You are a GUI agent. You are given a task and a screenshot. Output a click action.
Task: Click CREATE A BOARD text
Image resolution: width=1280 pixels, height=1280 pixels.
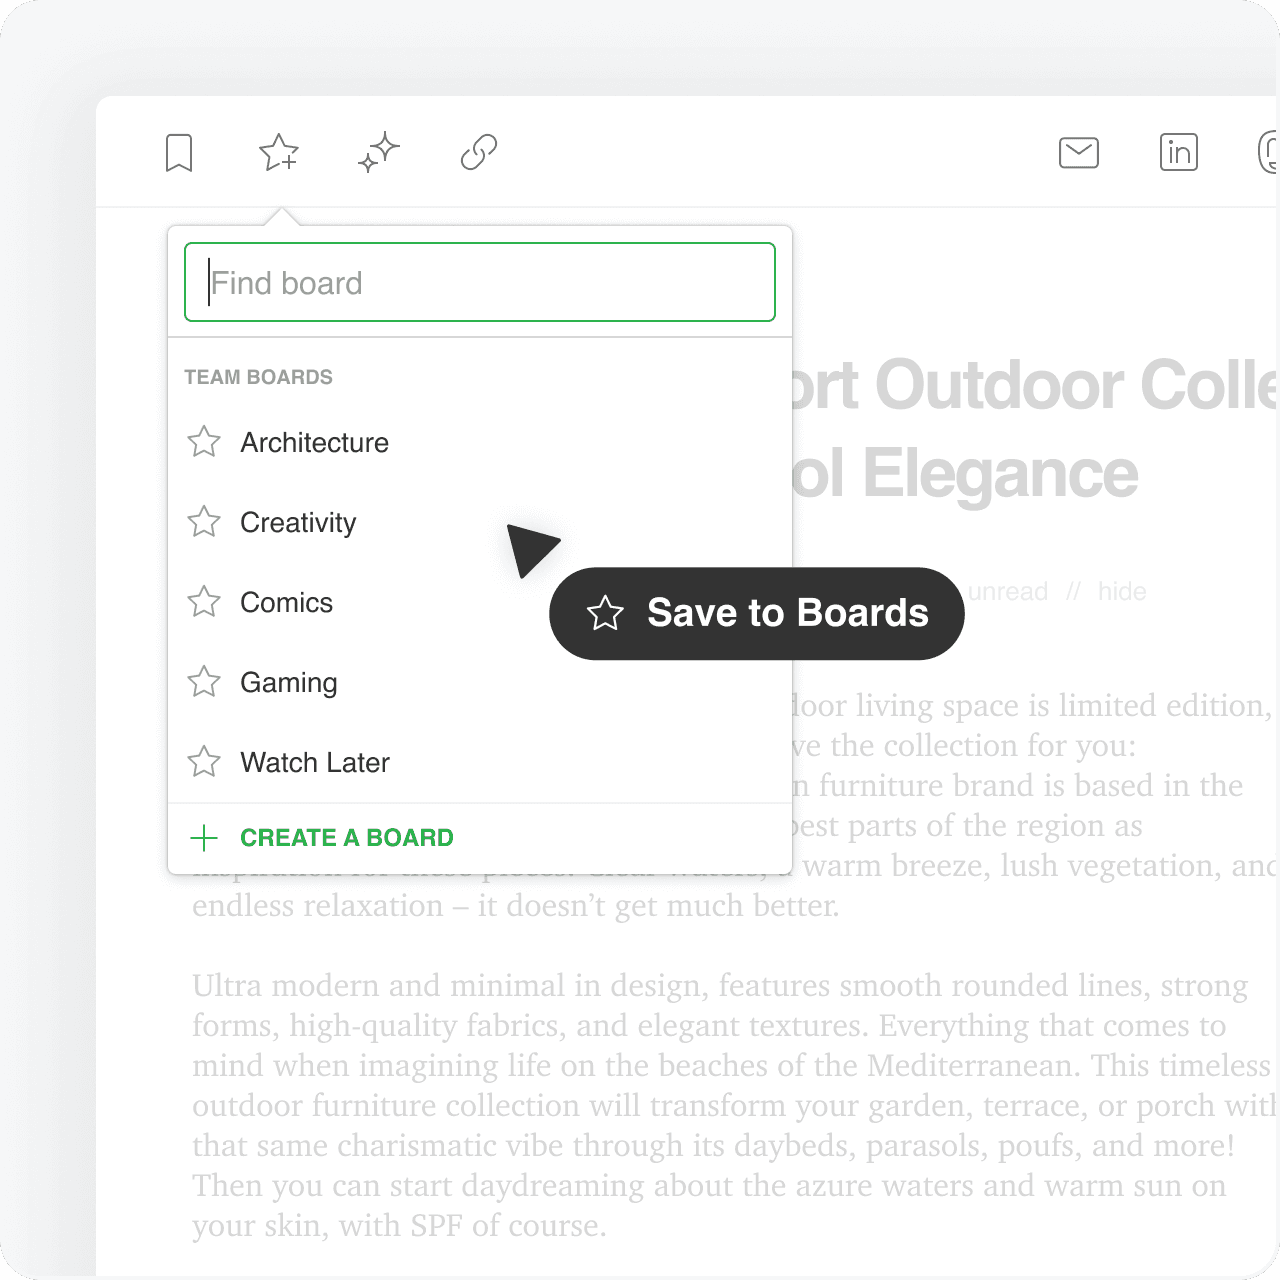pos(347,838)
